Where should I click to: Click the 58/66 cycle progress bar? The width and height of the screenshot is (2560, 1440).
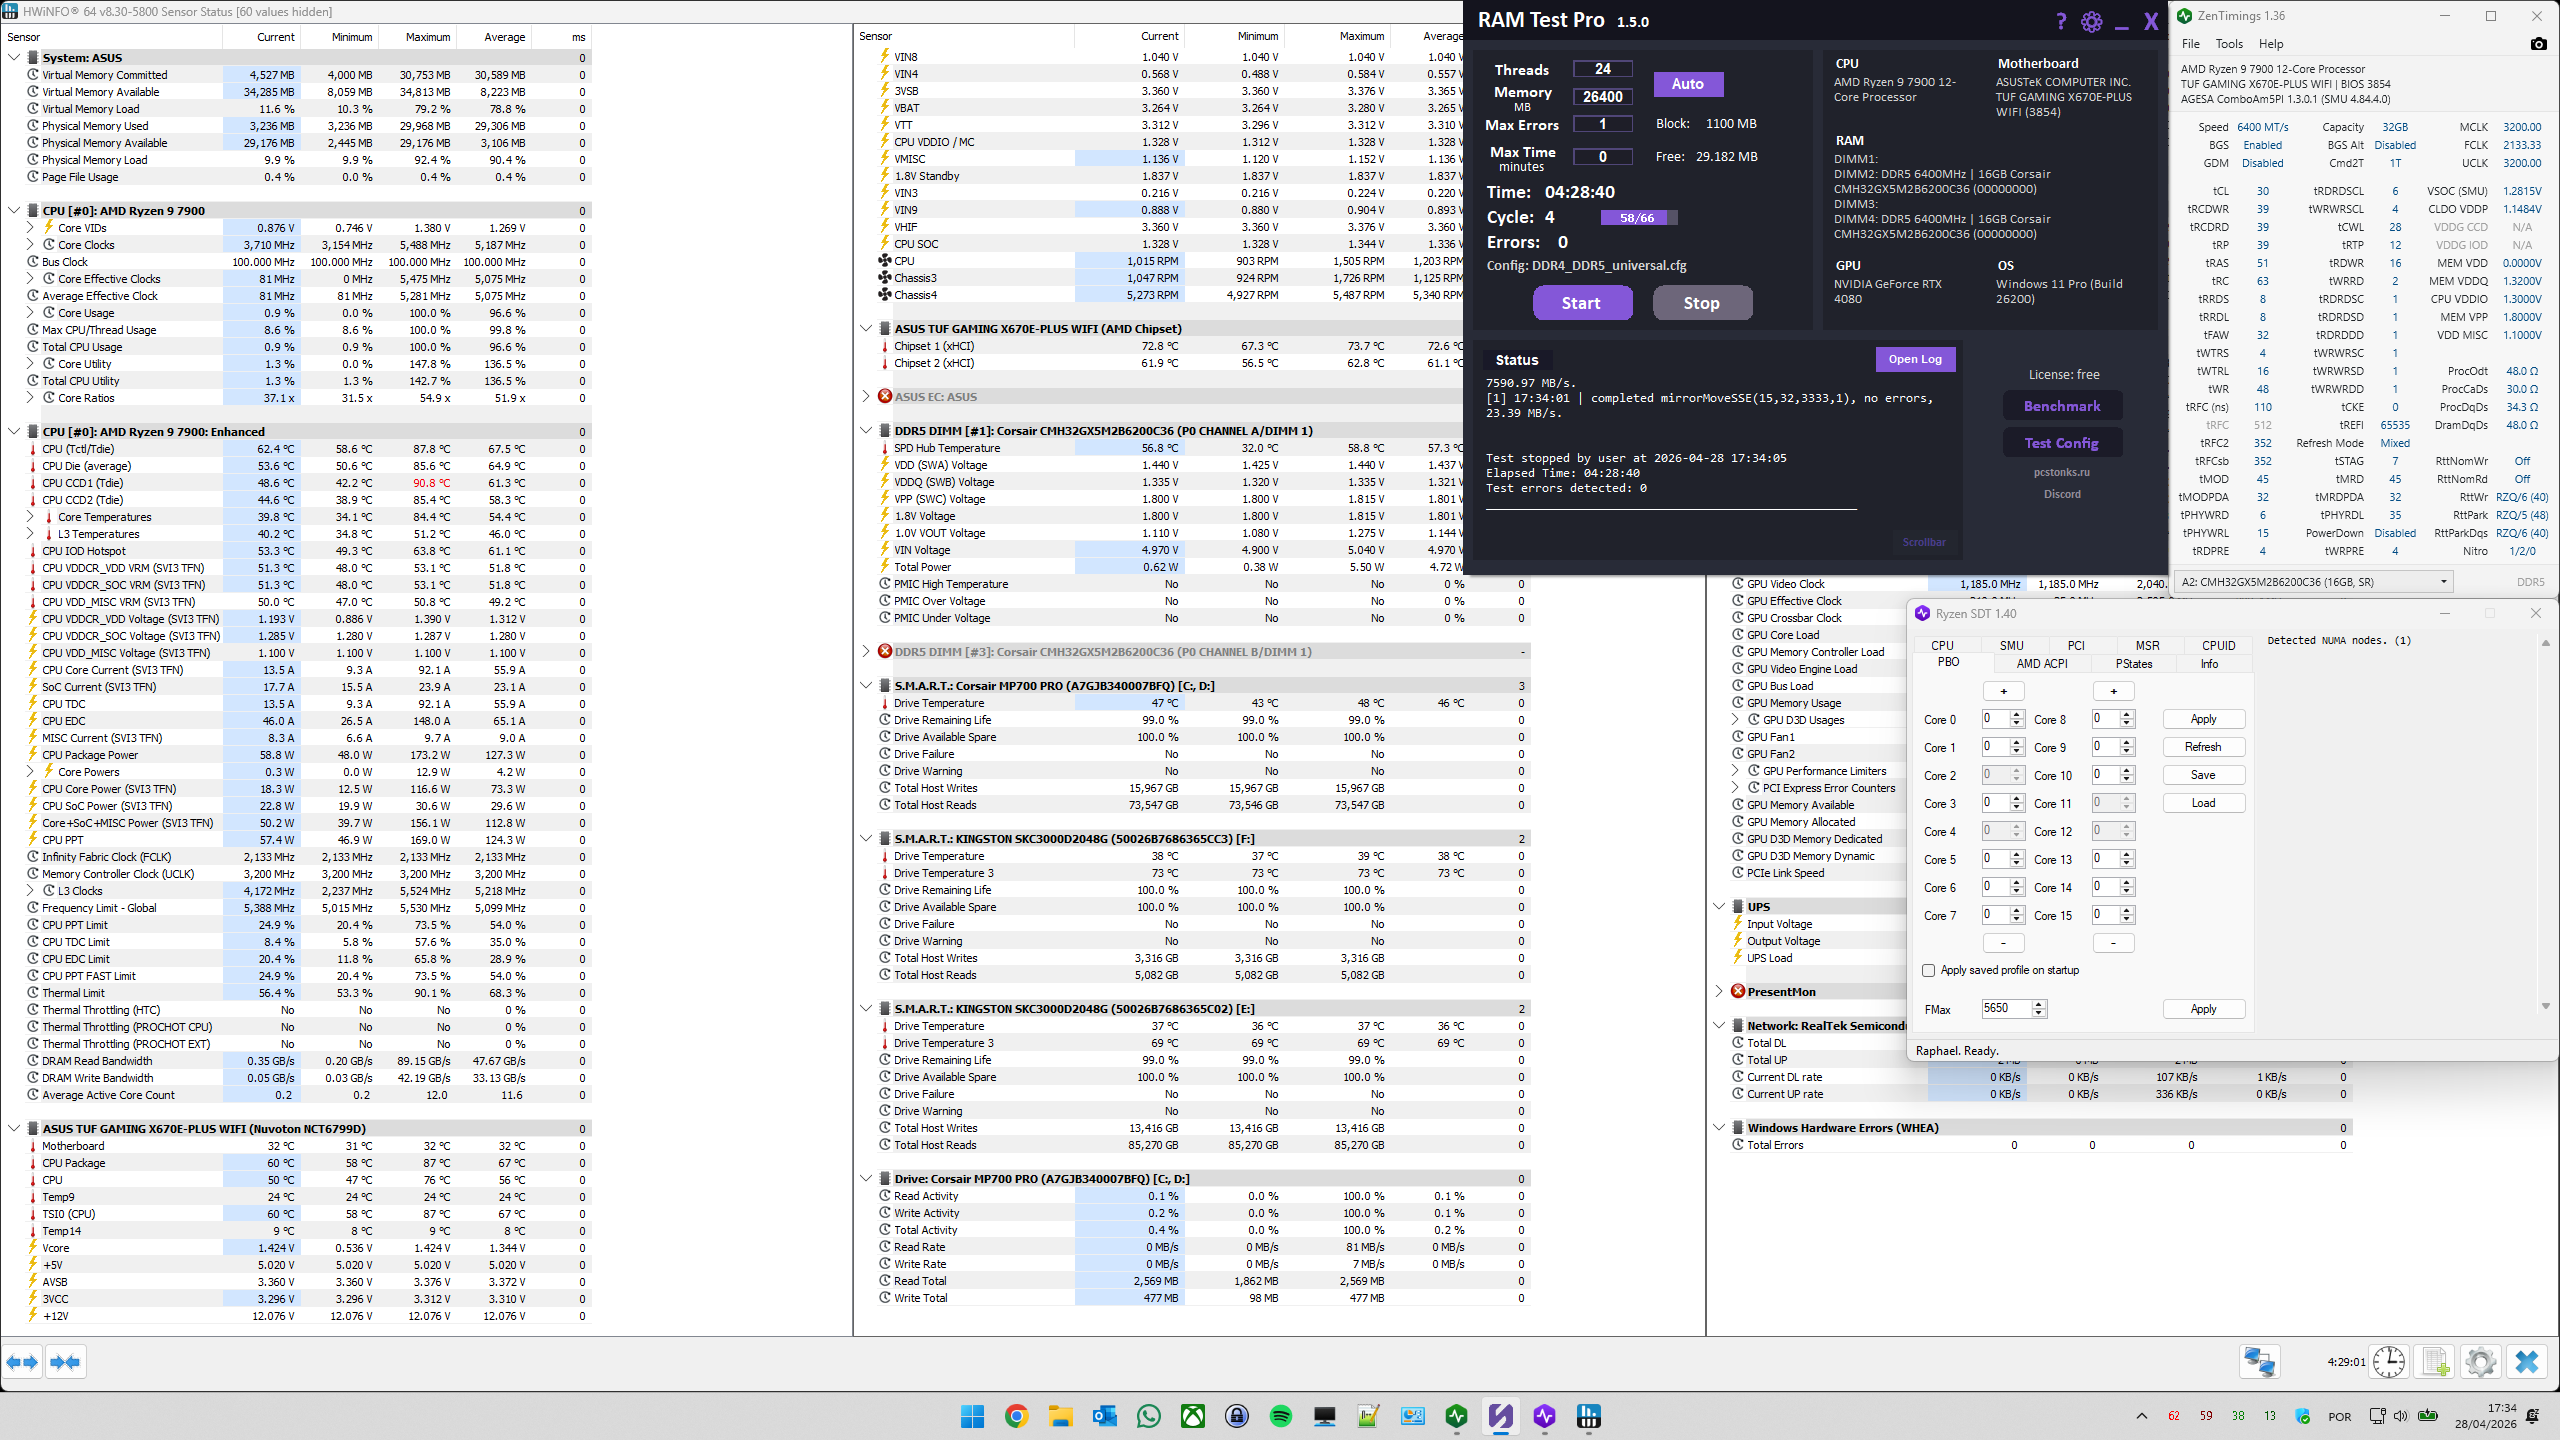point(1637,218)
